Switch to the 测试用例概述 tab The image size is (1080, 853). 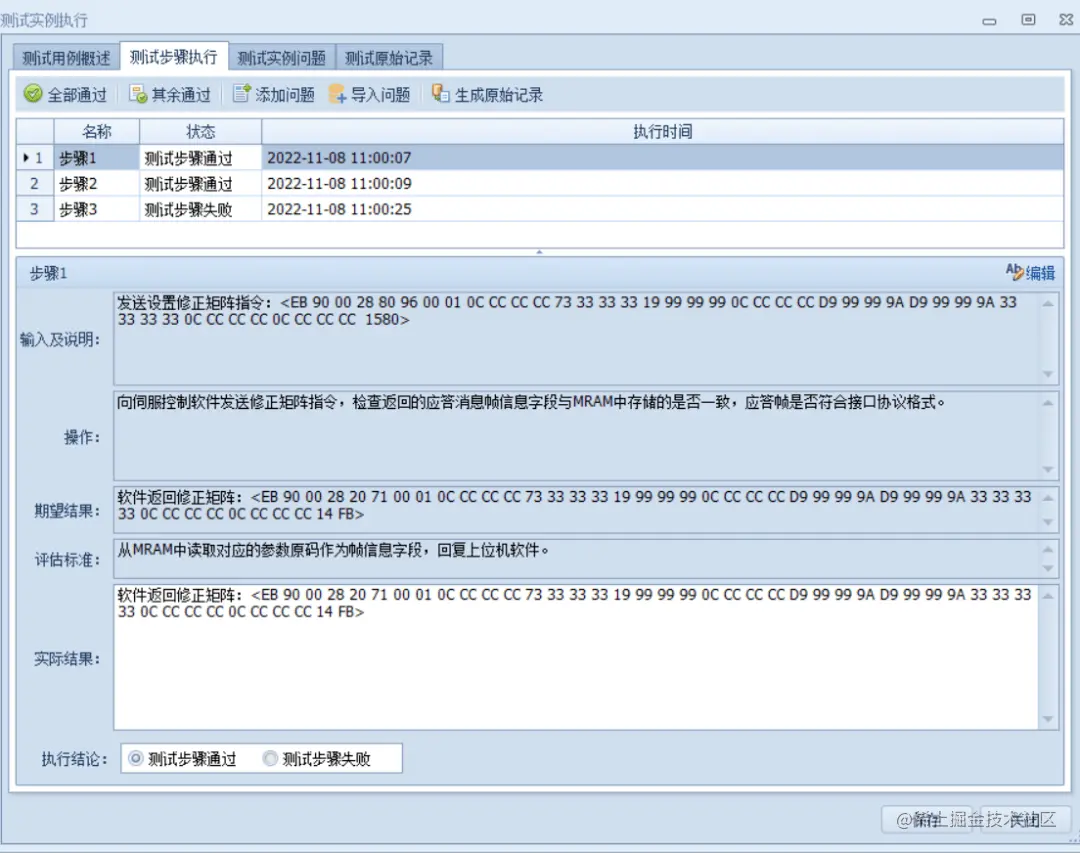pos(66,58)
